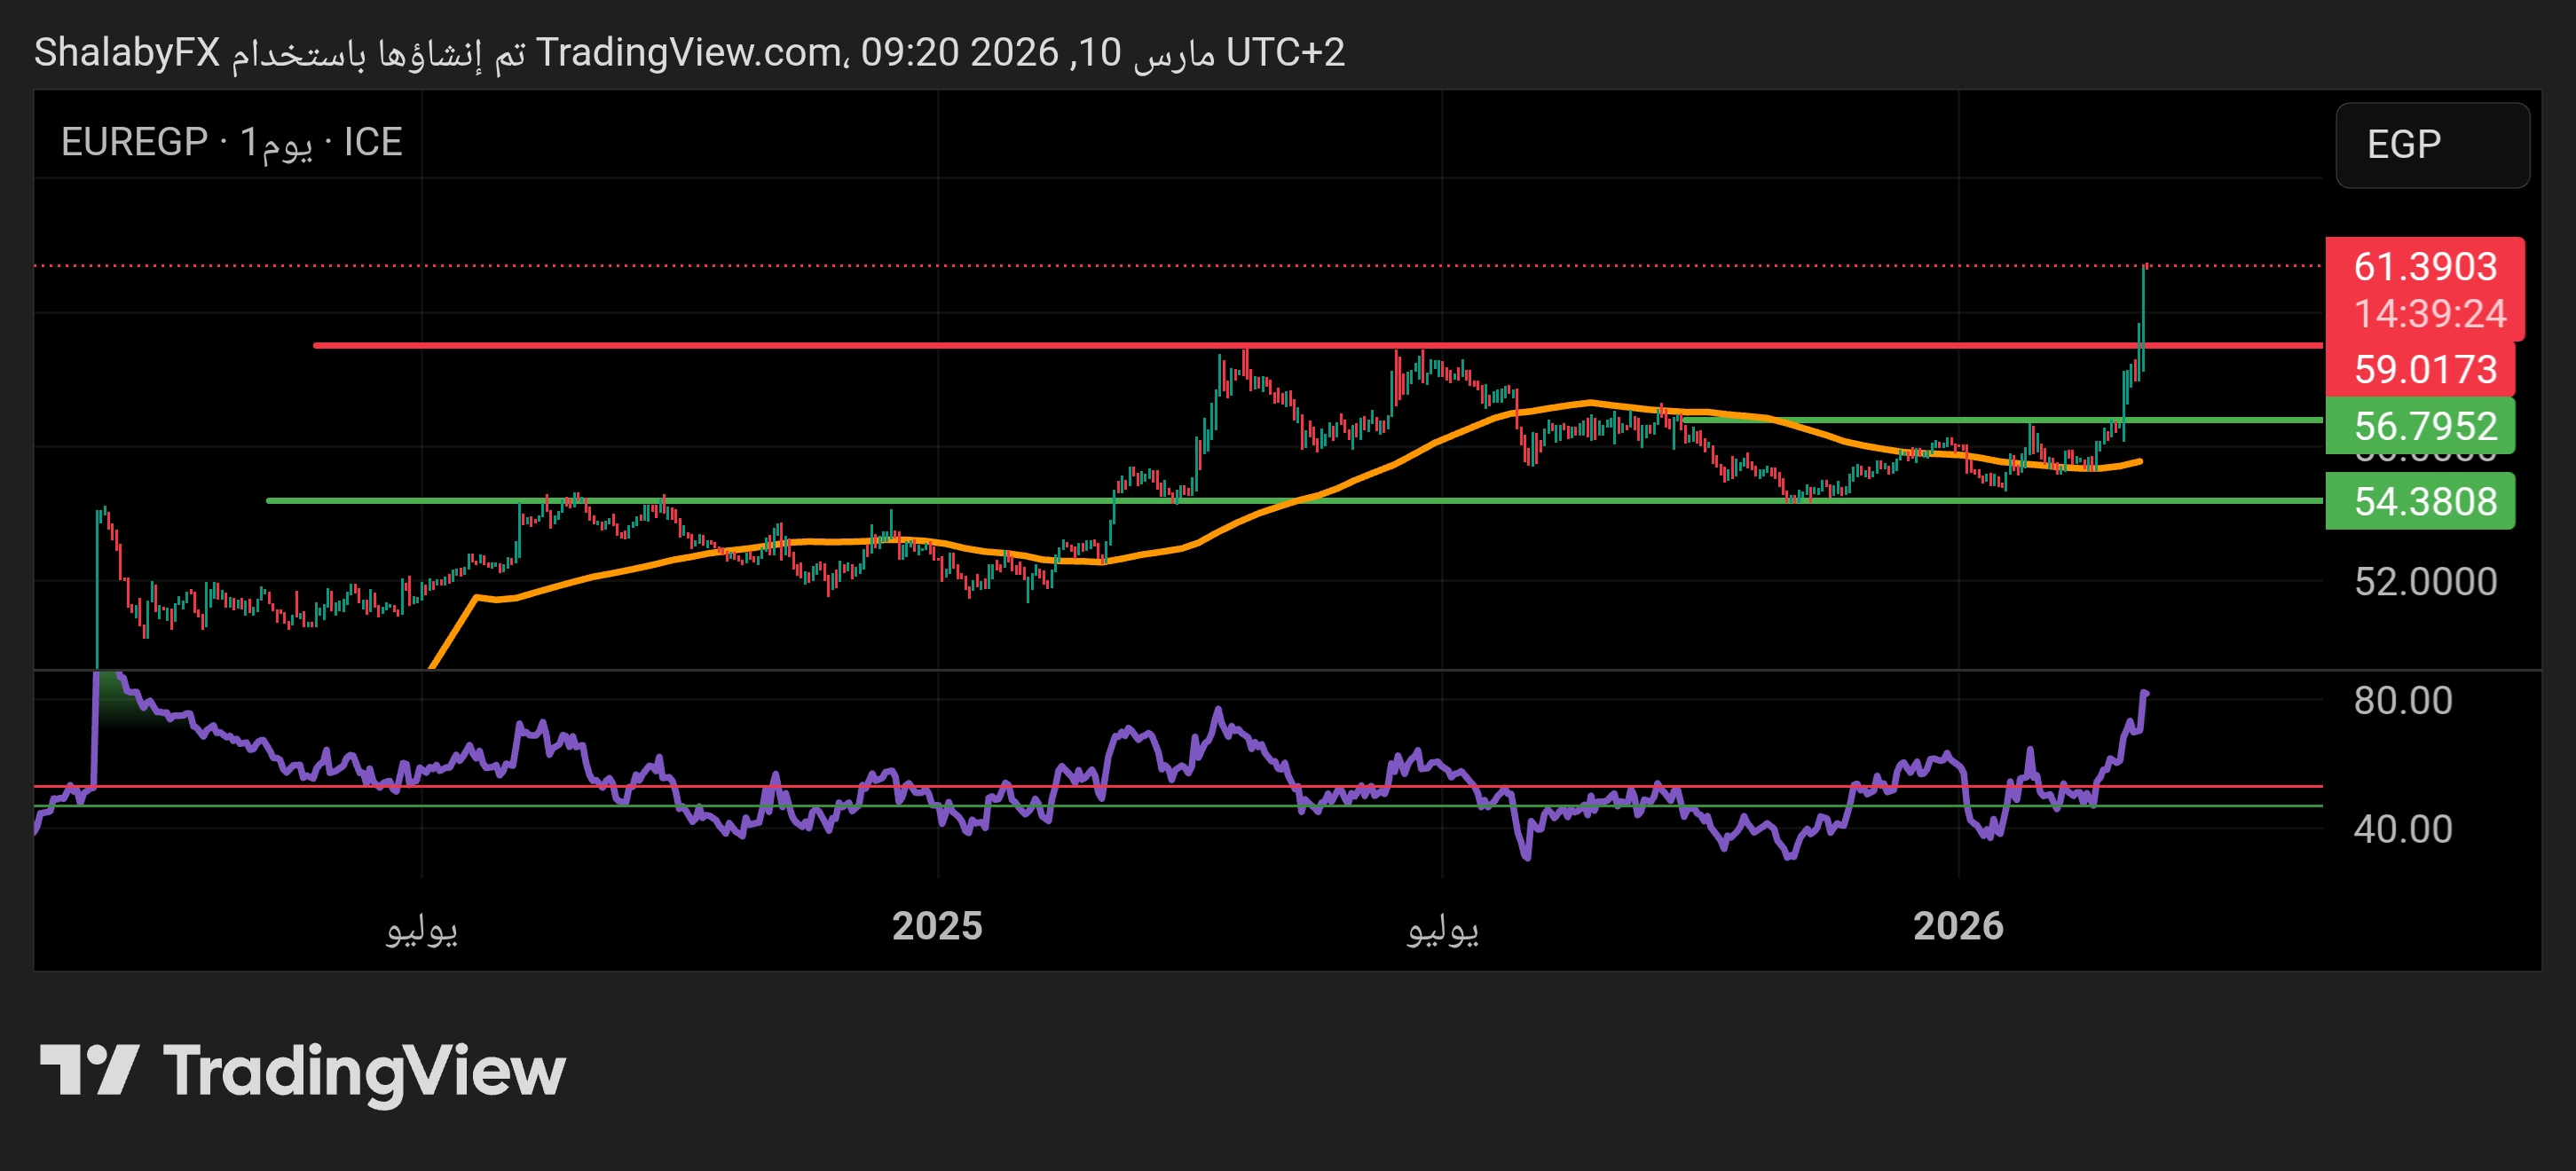
Task: Click the 52.0000 price axis value
Action: pyautogui.click(x=2424, y=581)
